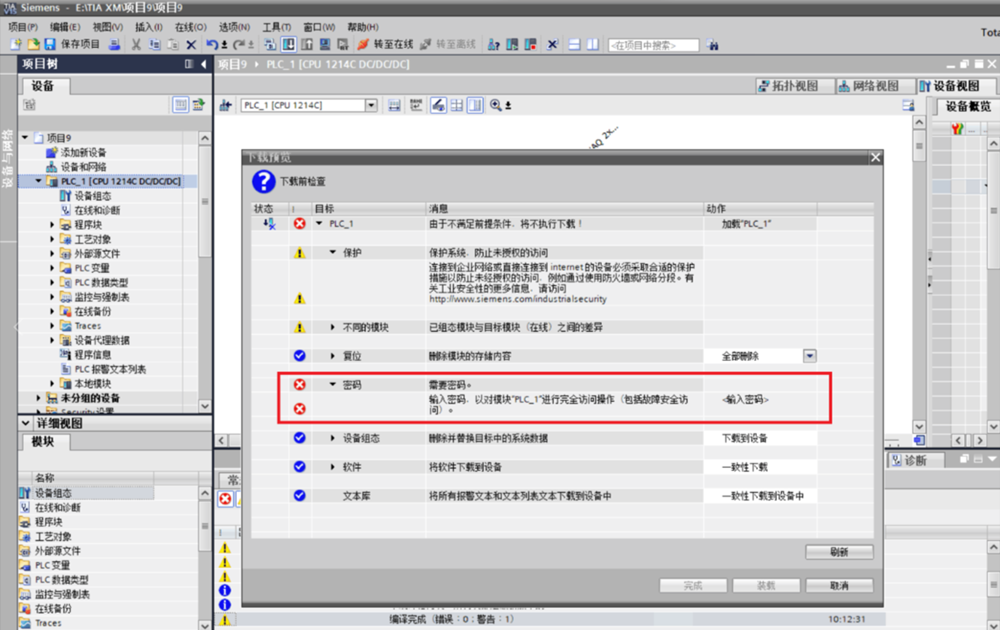Click the undo arrow in the toolbar

pyautogui.click(x=211, y=45)
